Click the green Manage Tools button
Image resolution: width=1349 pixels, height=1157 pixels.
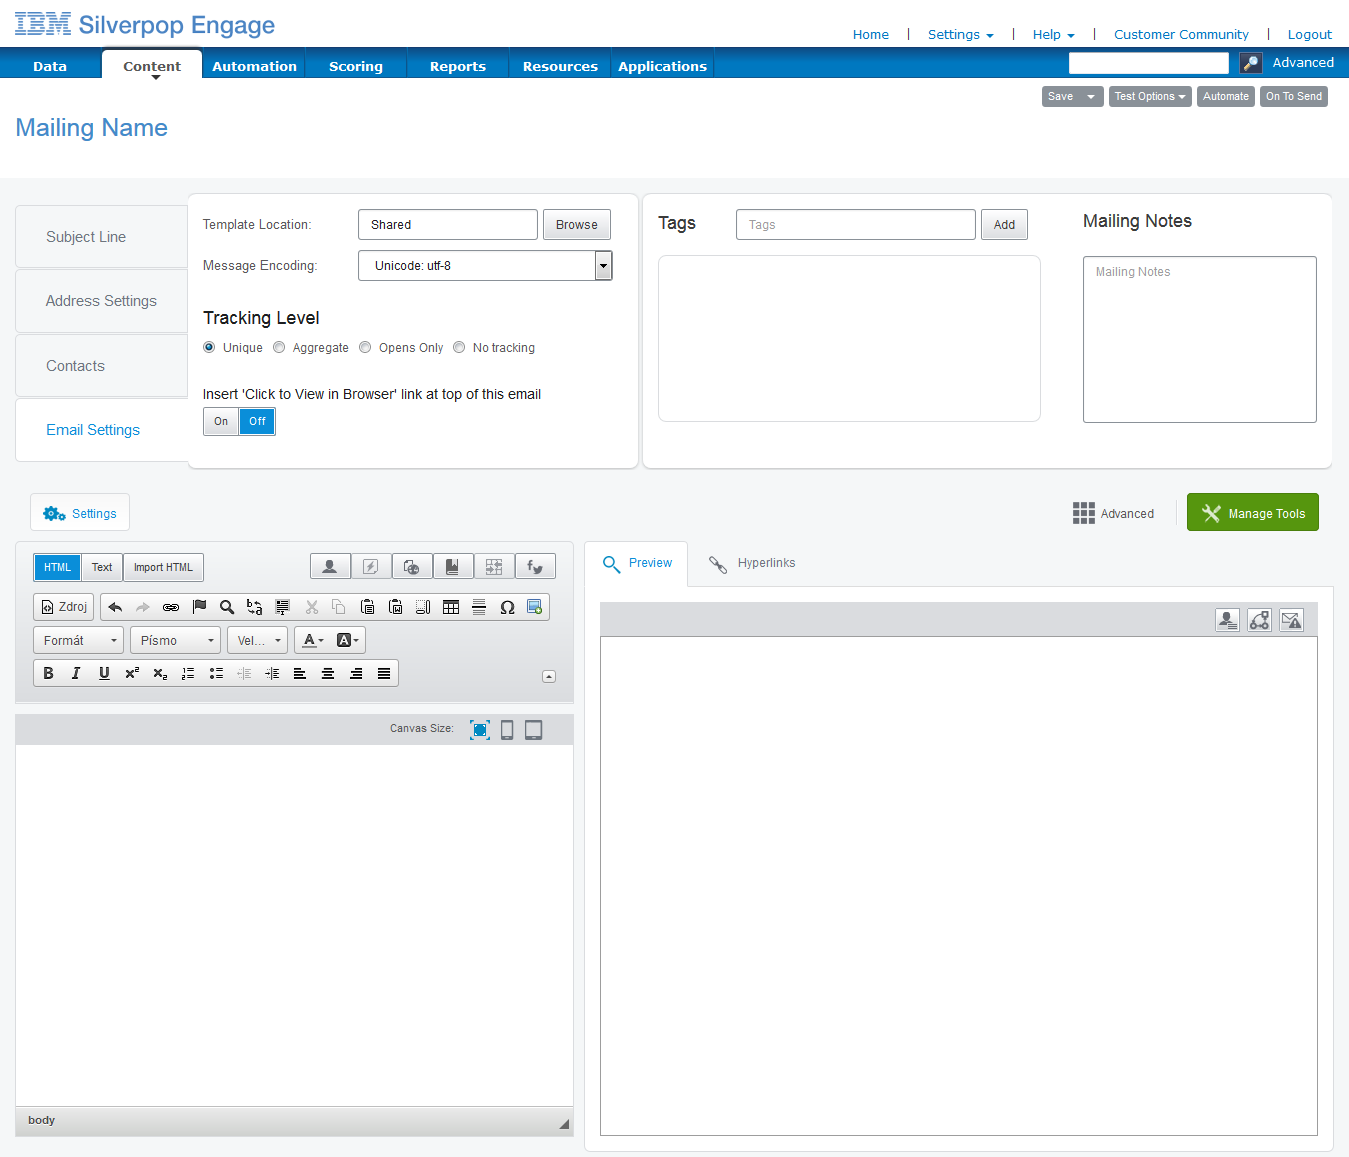pos(1253,512)
